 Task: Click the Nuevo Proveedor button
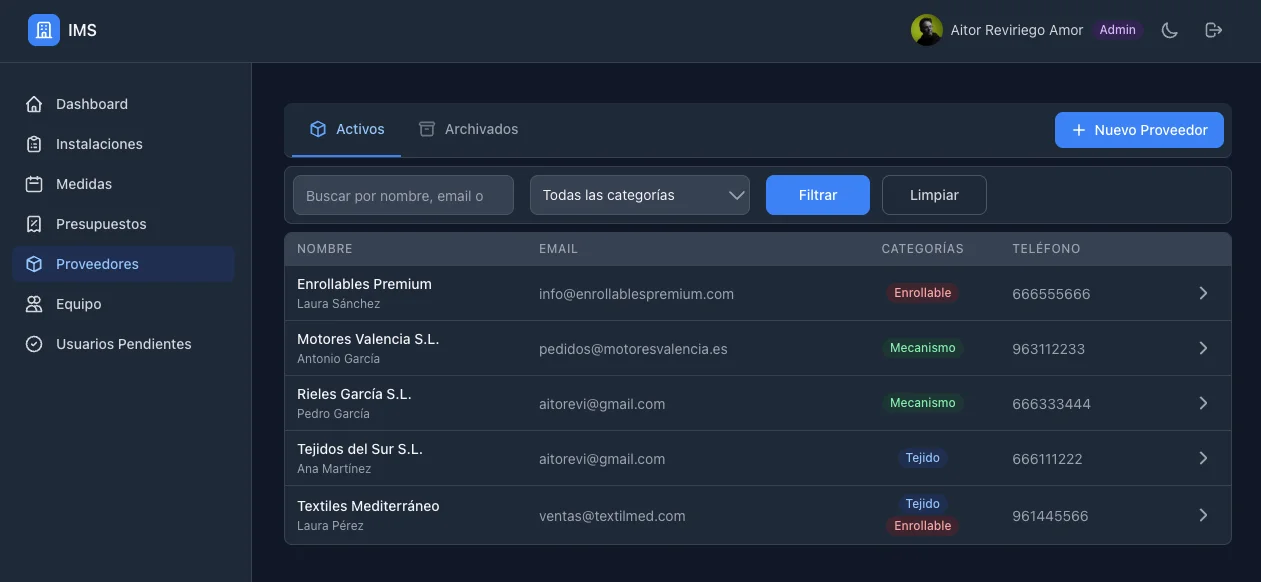coord(1139,130)
